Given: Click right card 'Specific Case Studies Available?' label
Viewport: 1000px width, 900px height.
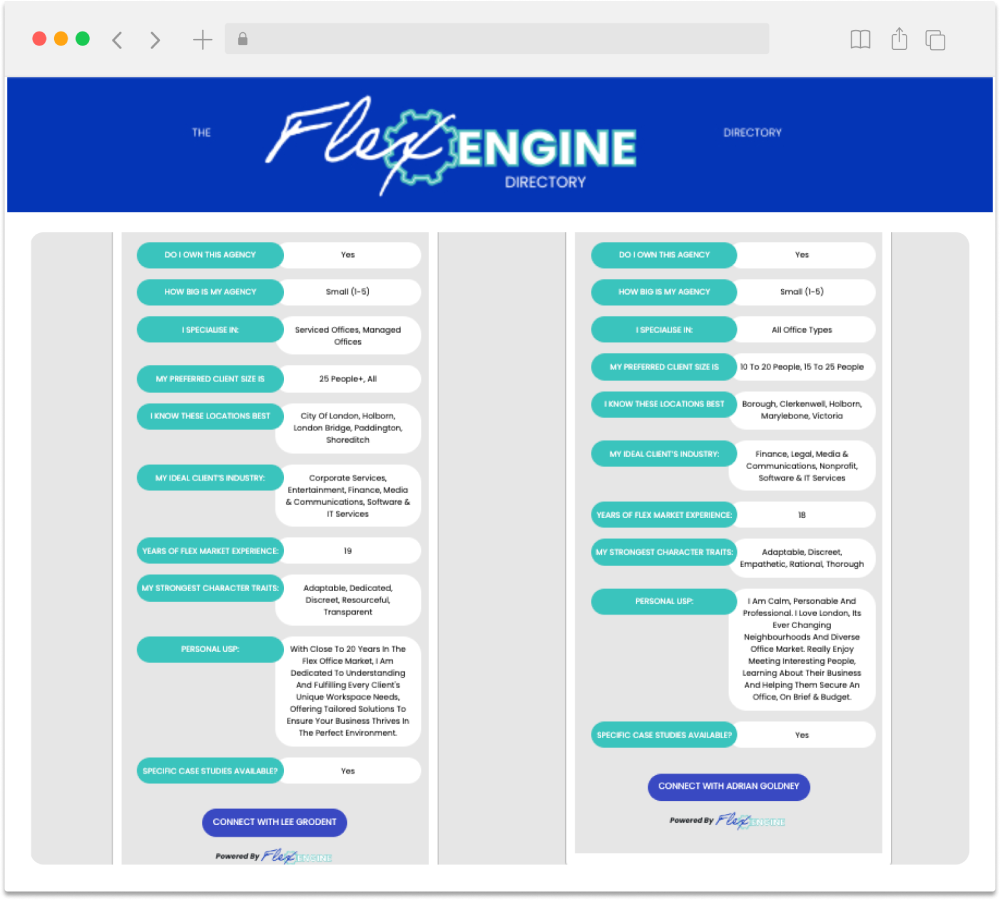Looking at the screenshot, I should click(664, 735).
